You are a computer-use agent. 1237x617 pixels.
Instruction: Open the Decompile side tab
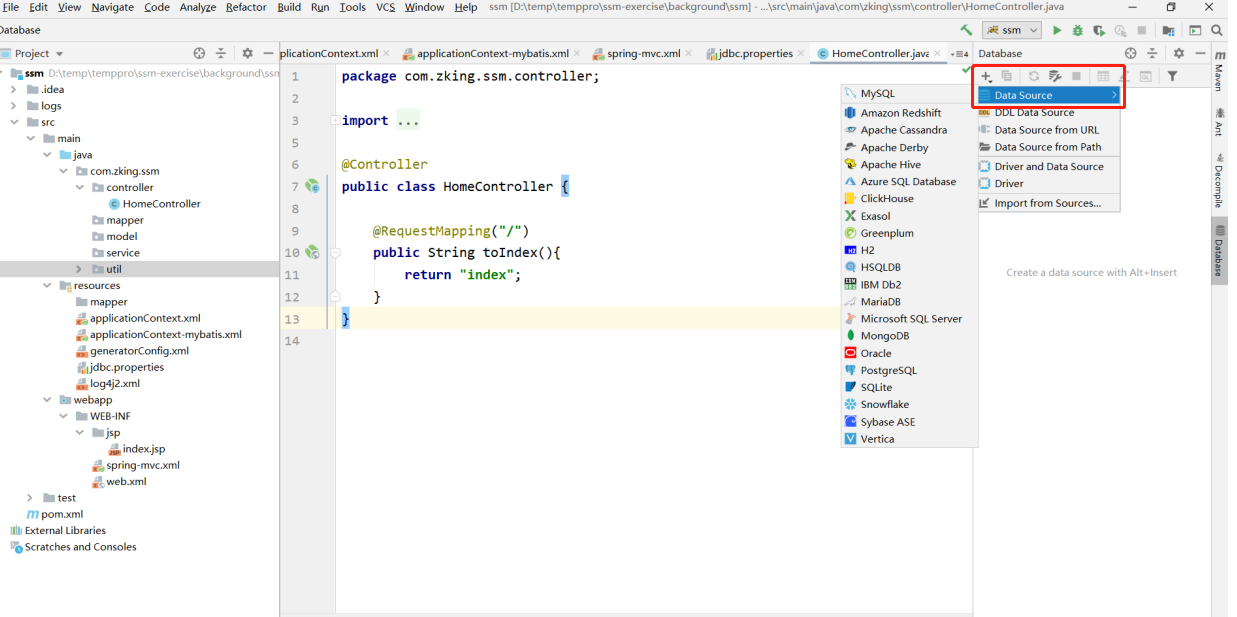pyautogui.click(x=1219, y=181)
